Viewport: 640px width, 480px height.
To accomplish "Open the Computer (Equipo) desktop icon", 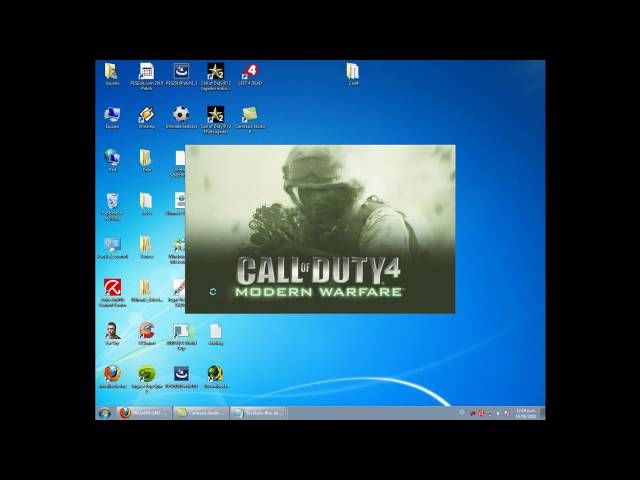I will tap(112, 117).
